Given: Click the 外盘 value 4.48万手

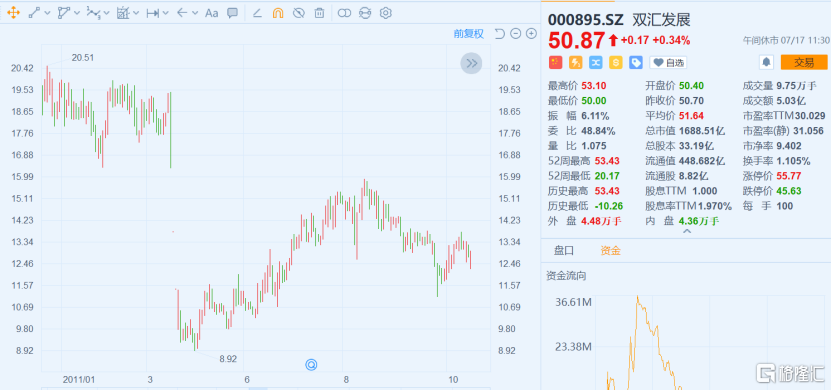Looking at the screenshot, I should coord(601,221).
